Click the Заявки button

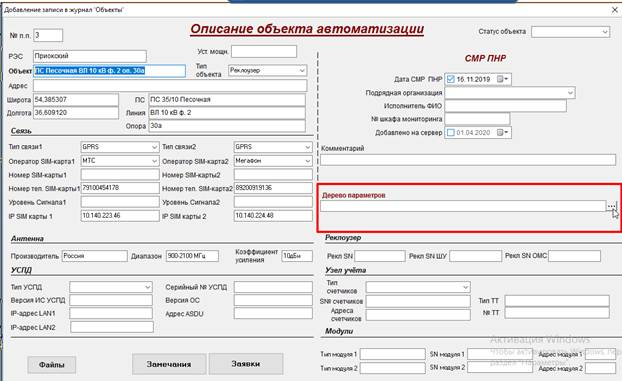point(246,364)
